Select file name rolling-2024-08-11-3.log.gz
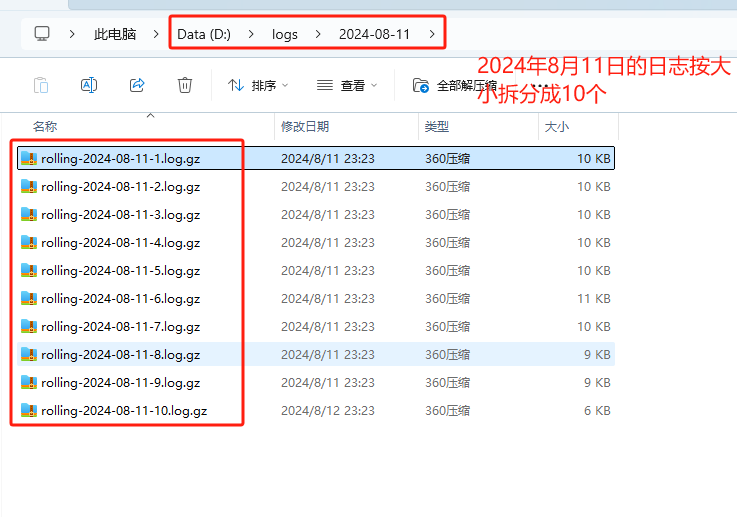 (121, 215)
